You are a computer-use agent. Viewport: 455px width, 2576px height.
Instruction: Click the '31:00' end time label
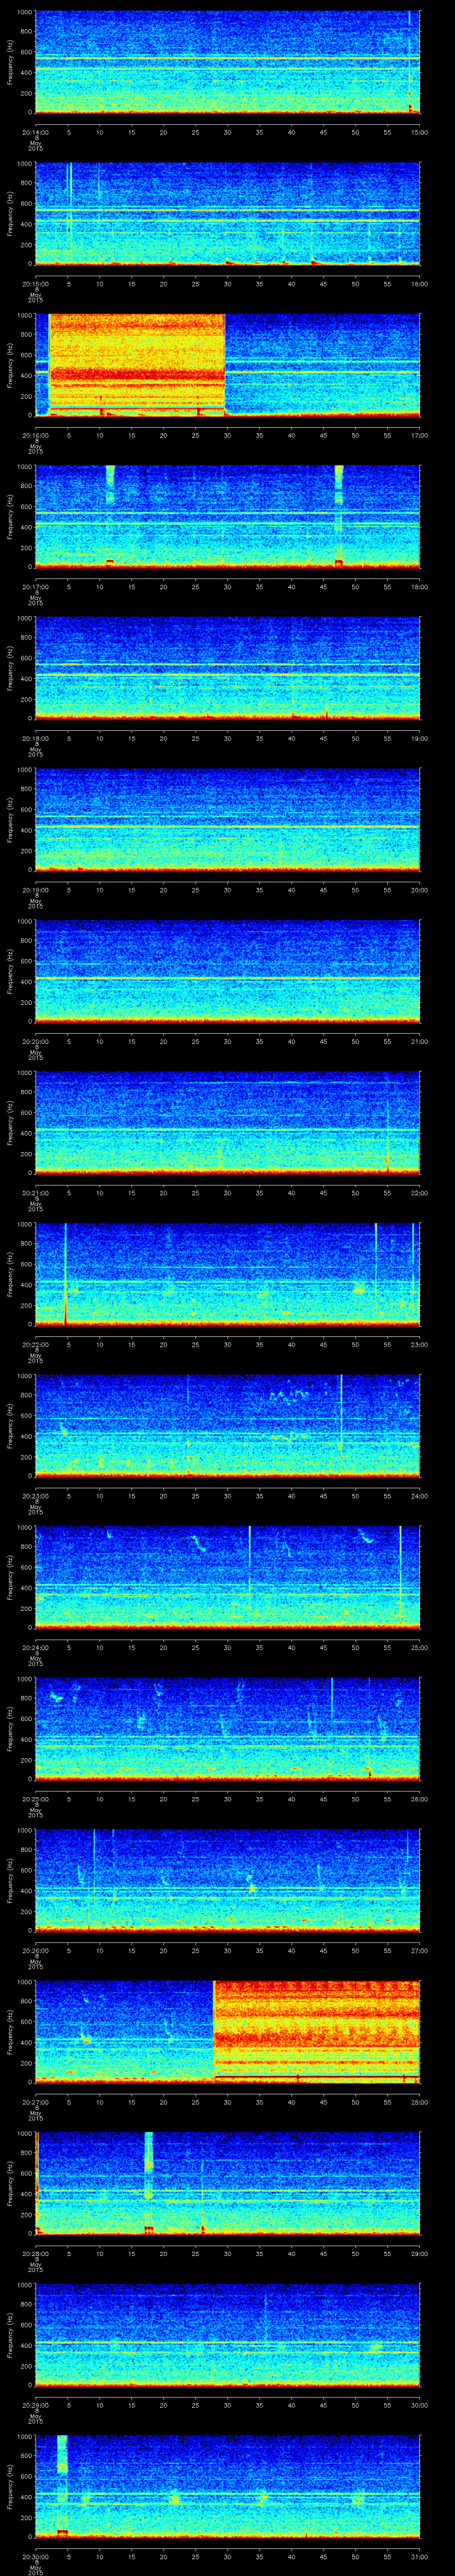tap(419, 2556)
